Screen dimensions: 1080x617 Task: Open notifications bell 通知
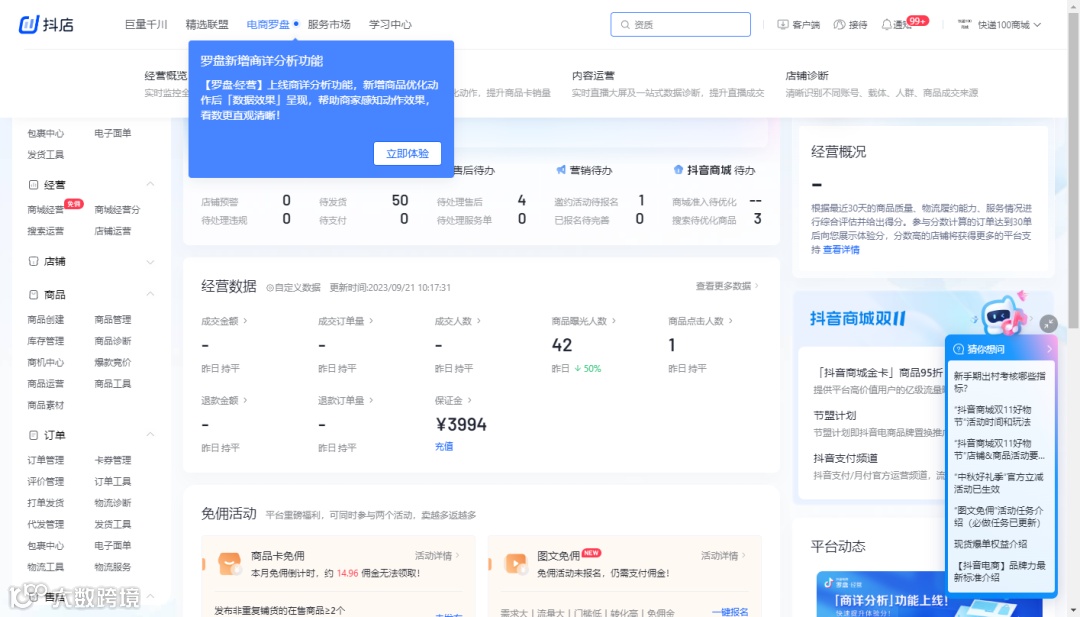click(886, 25)
